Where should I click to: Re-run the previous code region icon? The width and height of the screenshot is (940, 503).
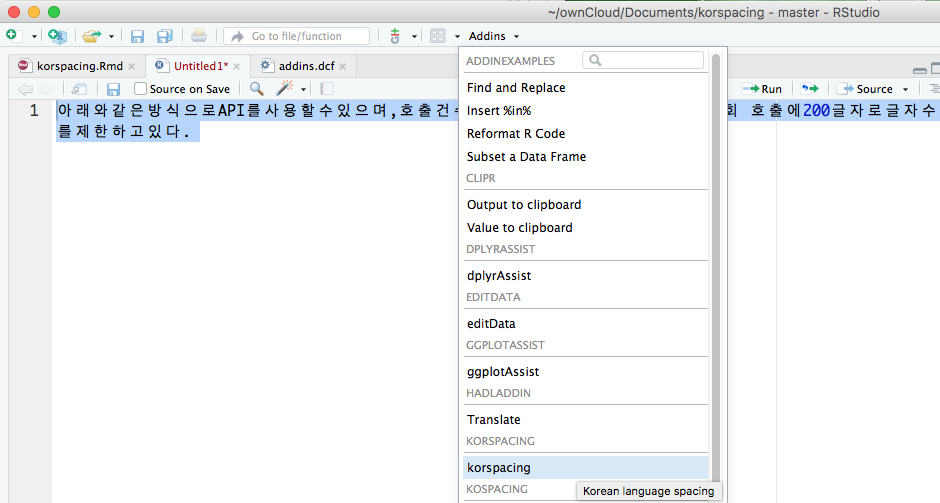click(x=810, y=89)
